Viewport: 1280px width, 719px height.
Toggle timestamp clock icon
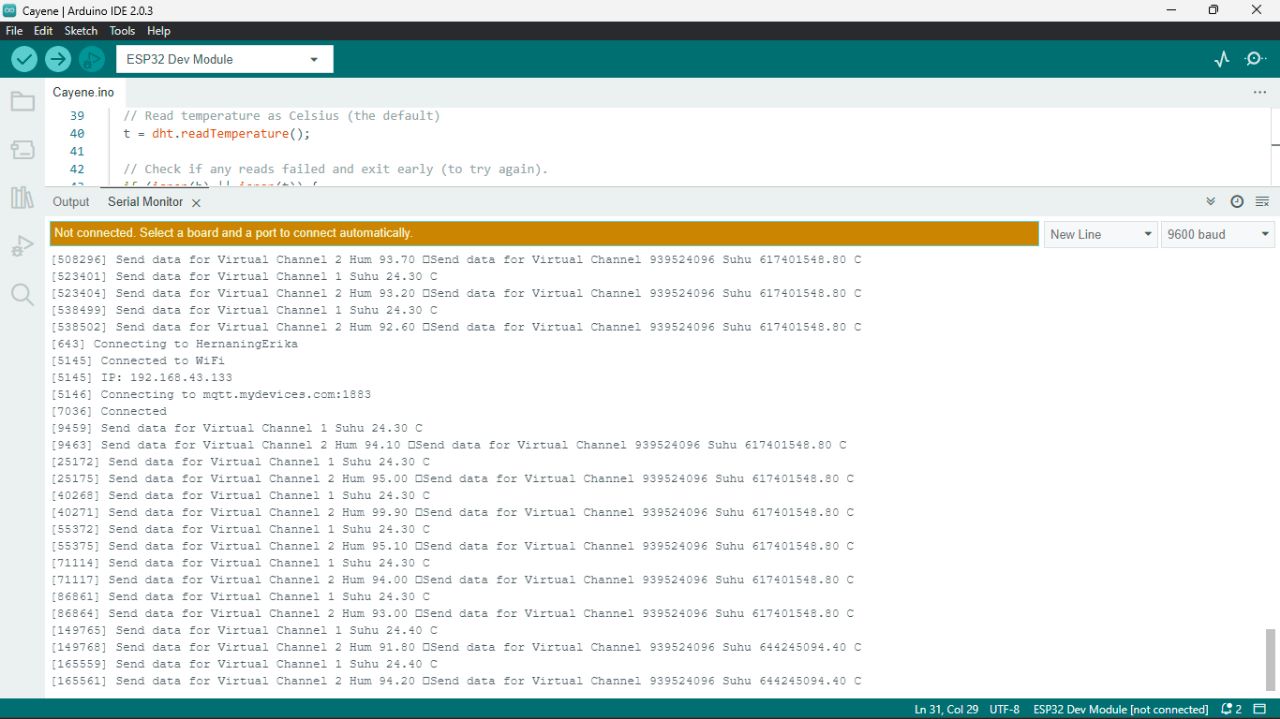click(x=1237, y=201)
